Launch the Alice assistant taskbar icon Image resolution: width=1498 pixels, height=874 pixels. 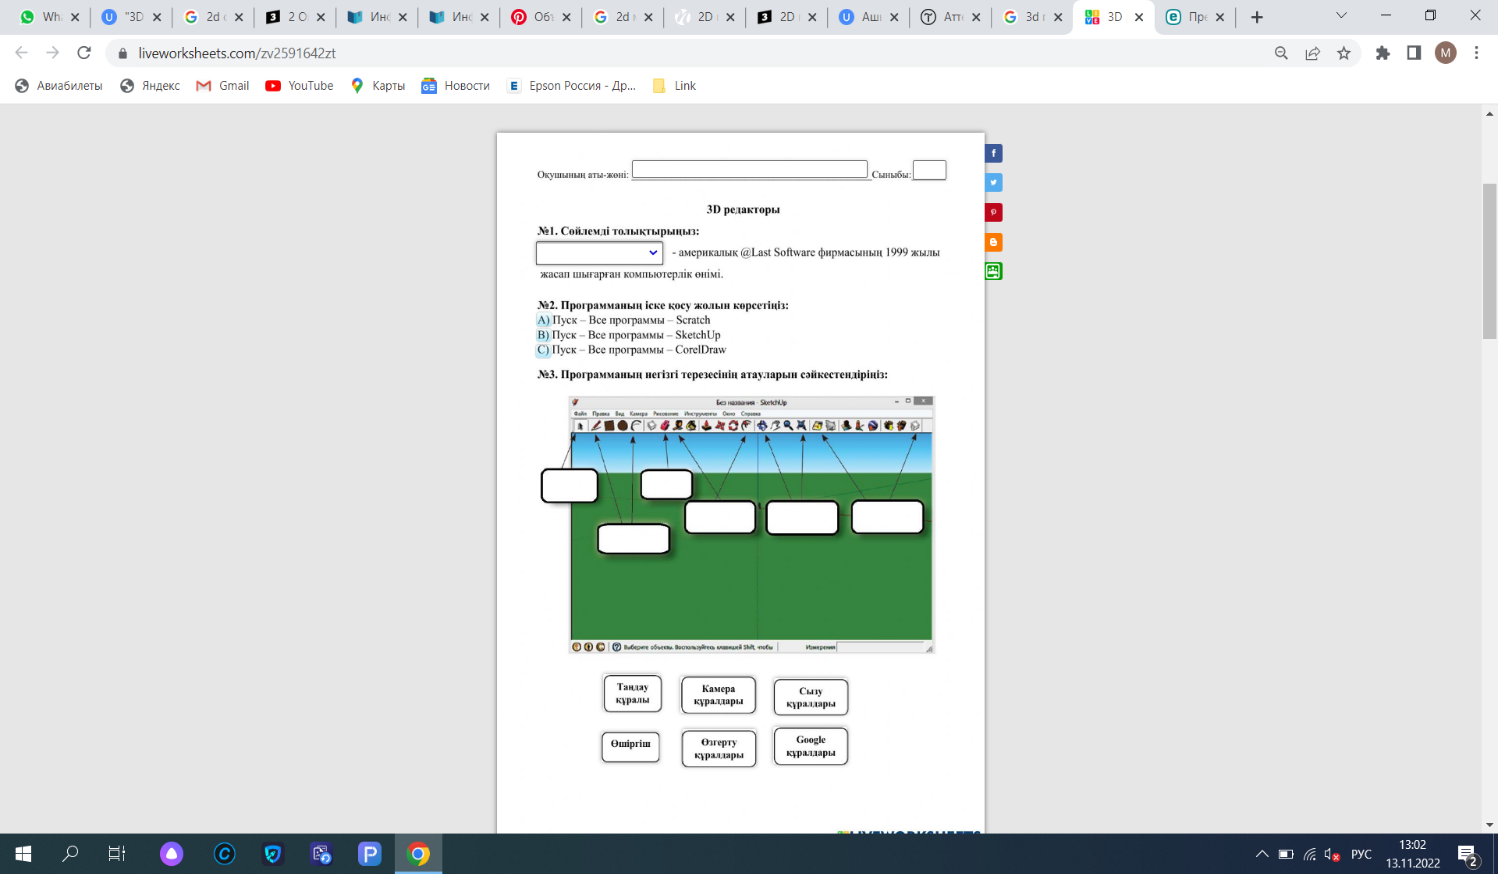[172, 854]
